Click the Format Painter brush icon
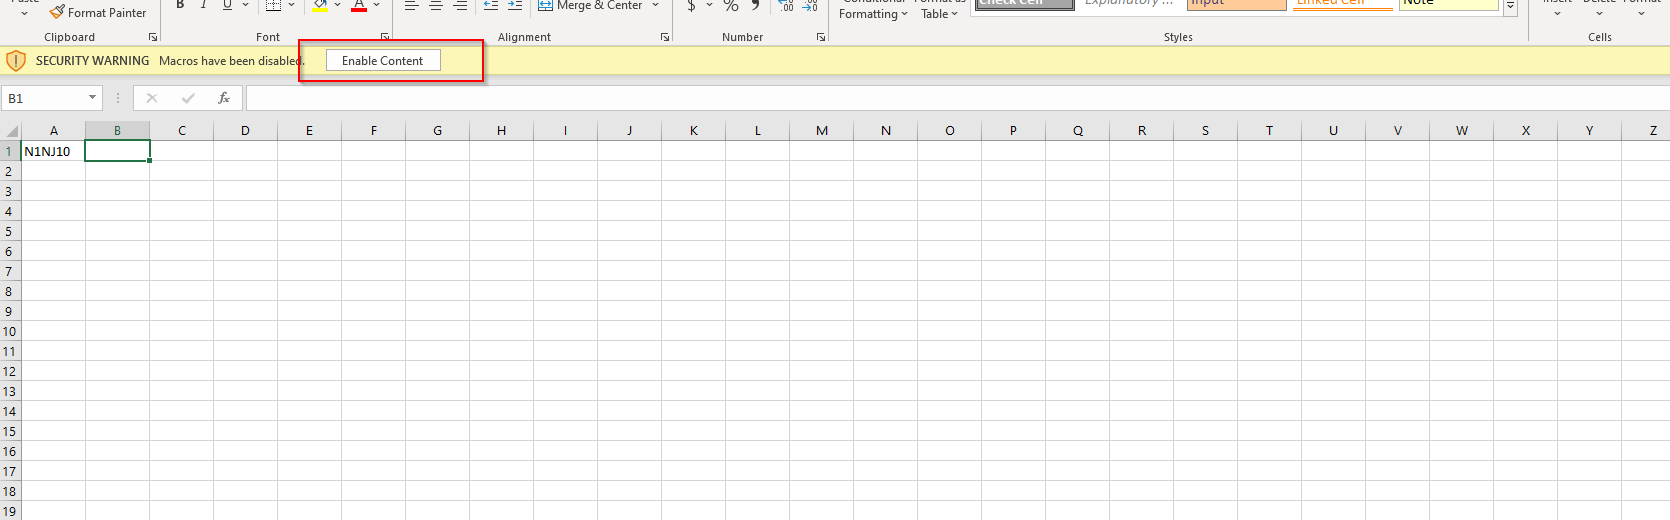Image resolution: width=1670 pixels, height=520 pixels. pos(58,12)
